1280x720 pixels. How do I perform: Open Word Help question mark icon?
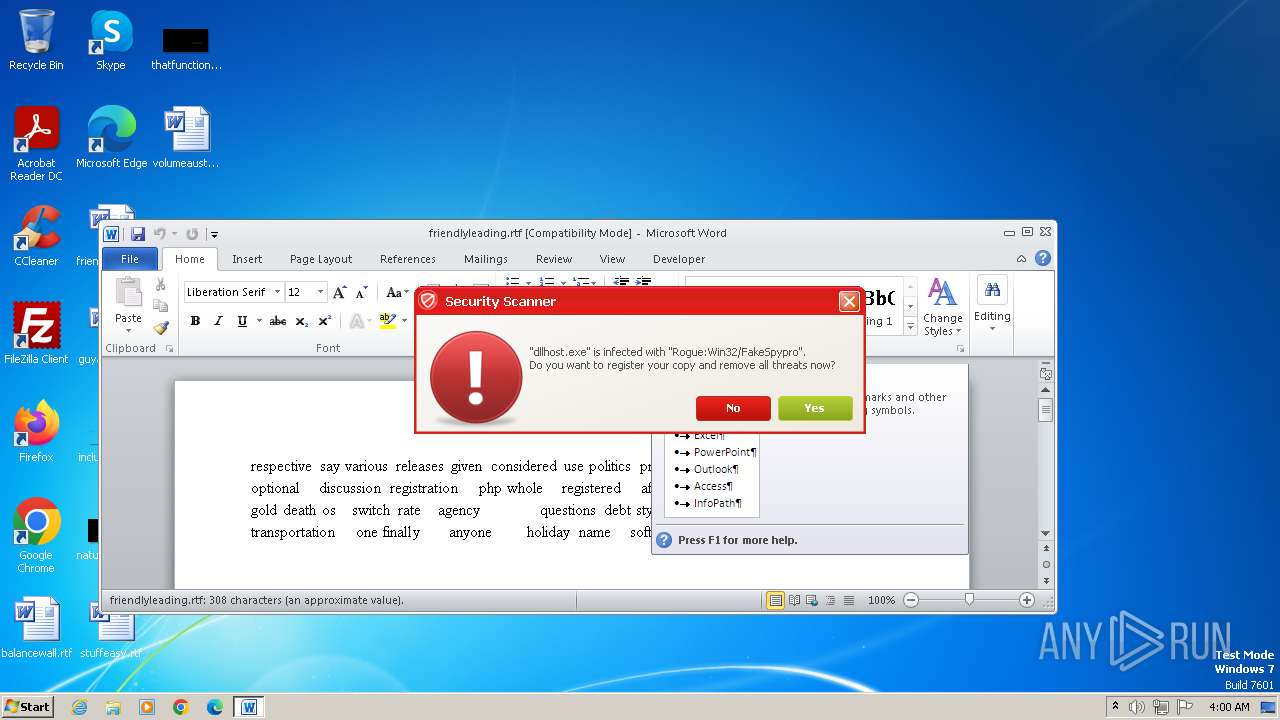point(1043,258)
